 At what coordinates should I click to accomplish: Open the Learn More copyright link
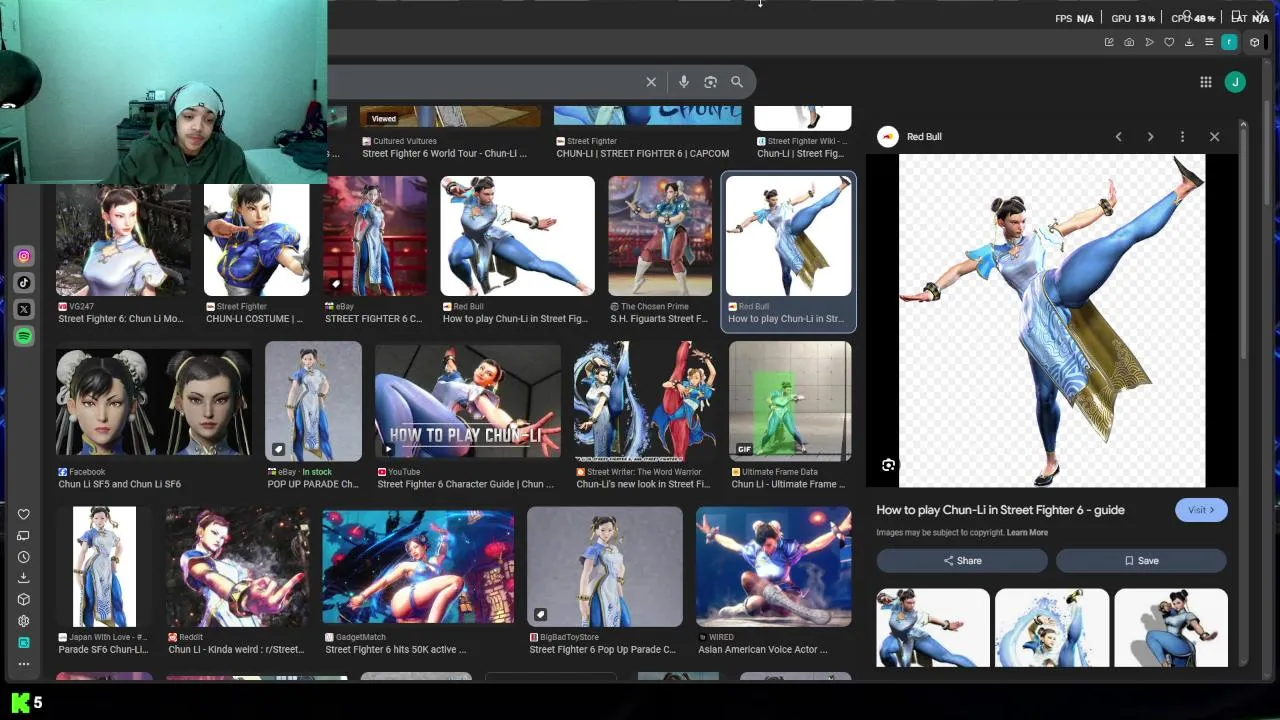click(1027, 533)
